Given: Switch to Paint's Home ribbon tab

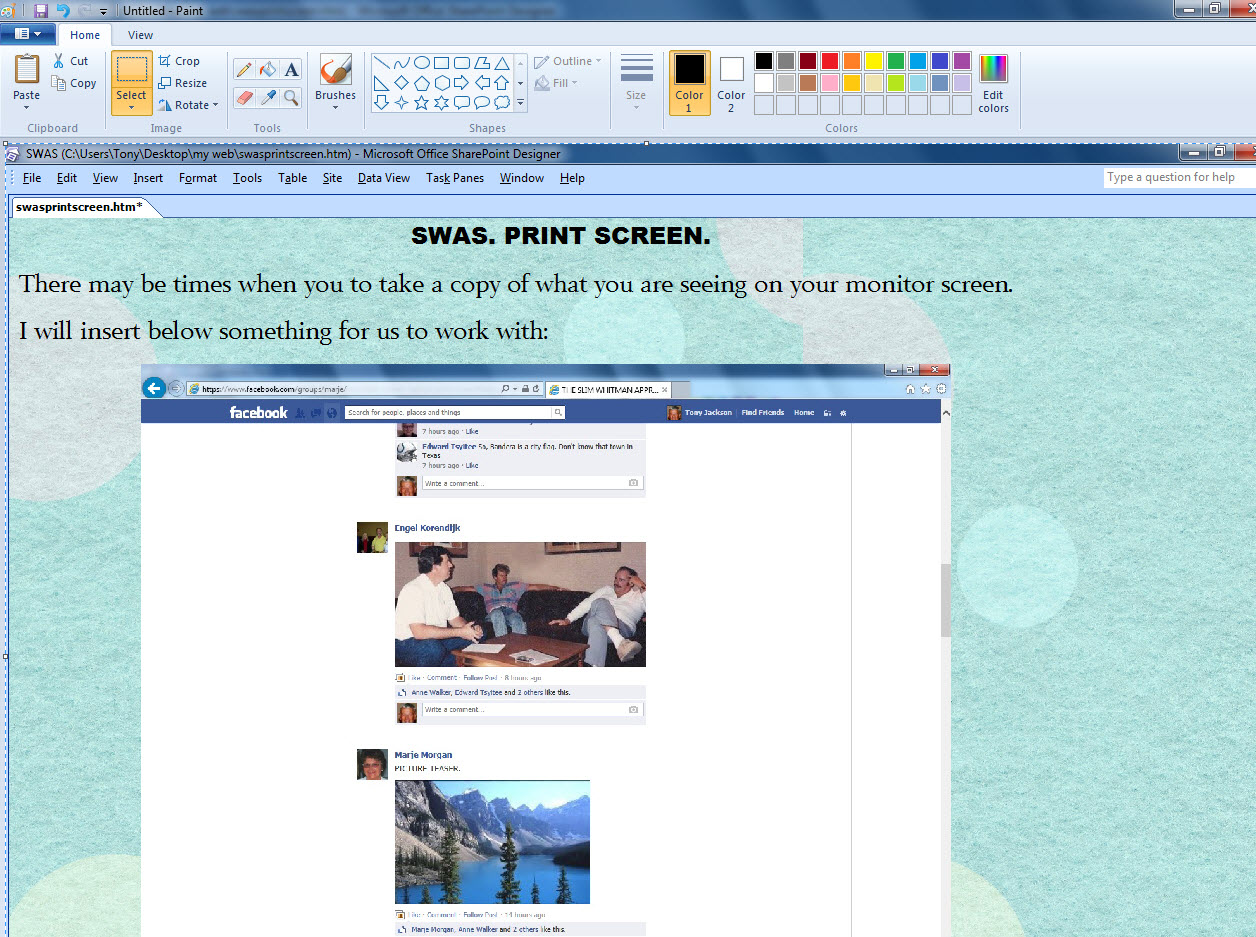Looking at the screenshot, I should 85,35.
